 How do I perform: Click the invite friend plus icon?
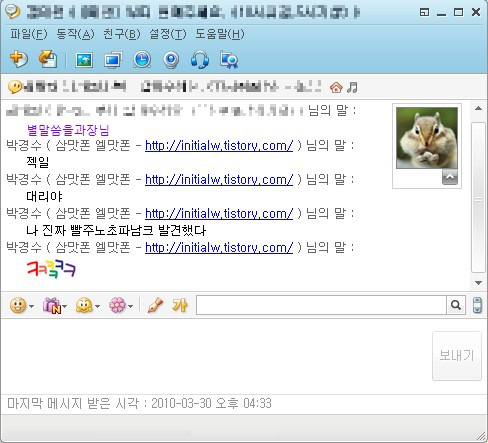coord(19,59)
